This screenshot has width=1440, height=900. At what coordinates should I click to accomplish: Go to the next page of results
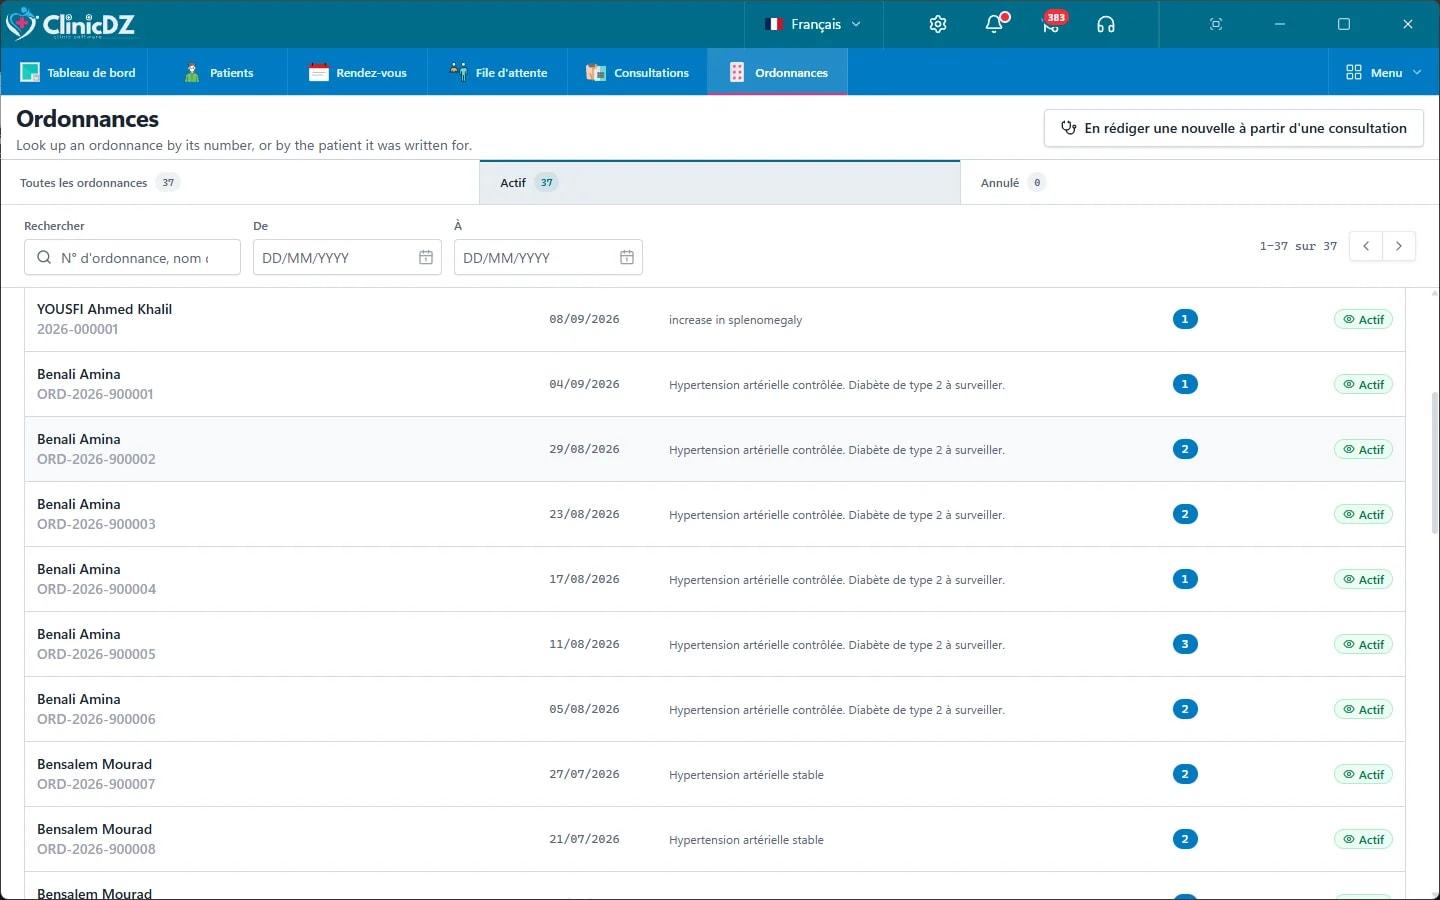click(1399, 246)
